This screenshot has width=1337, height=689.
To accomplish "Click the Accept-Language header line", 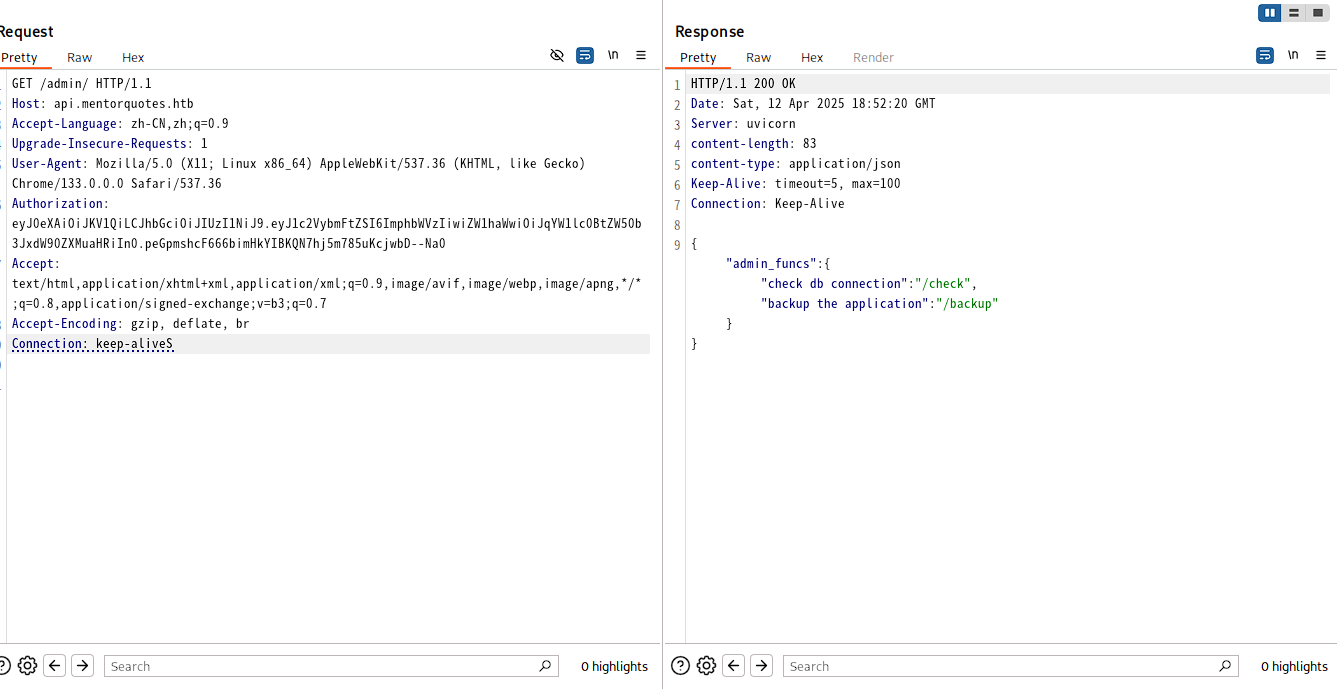I will (120, 124).
